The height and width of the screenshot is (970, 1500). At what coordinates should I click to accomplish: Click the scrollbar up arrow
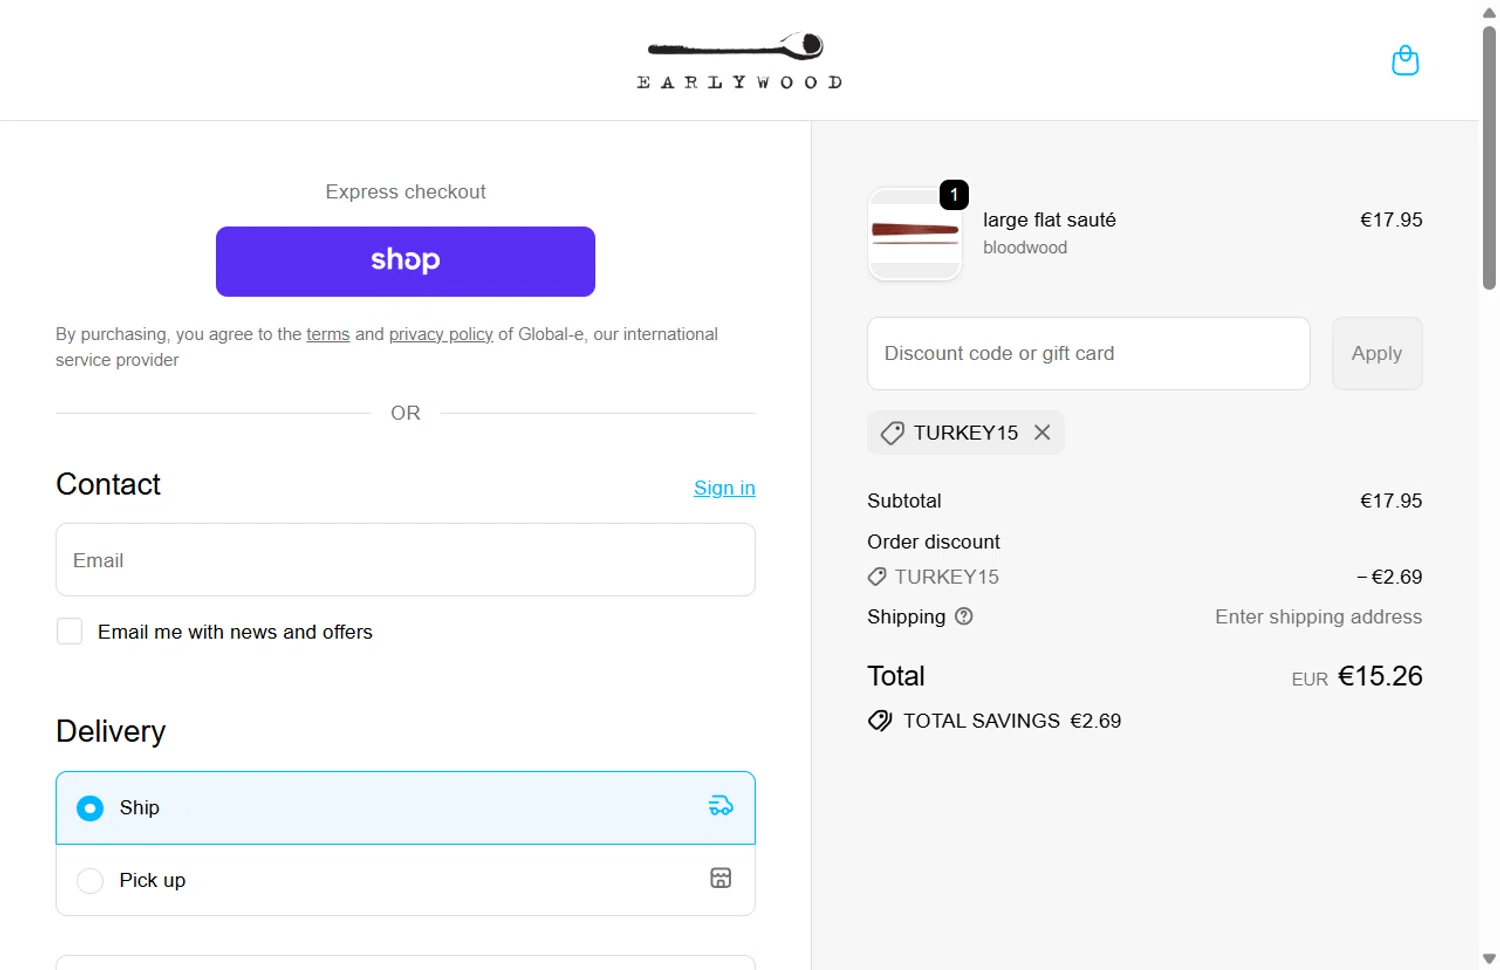[1489, 12]
